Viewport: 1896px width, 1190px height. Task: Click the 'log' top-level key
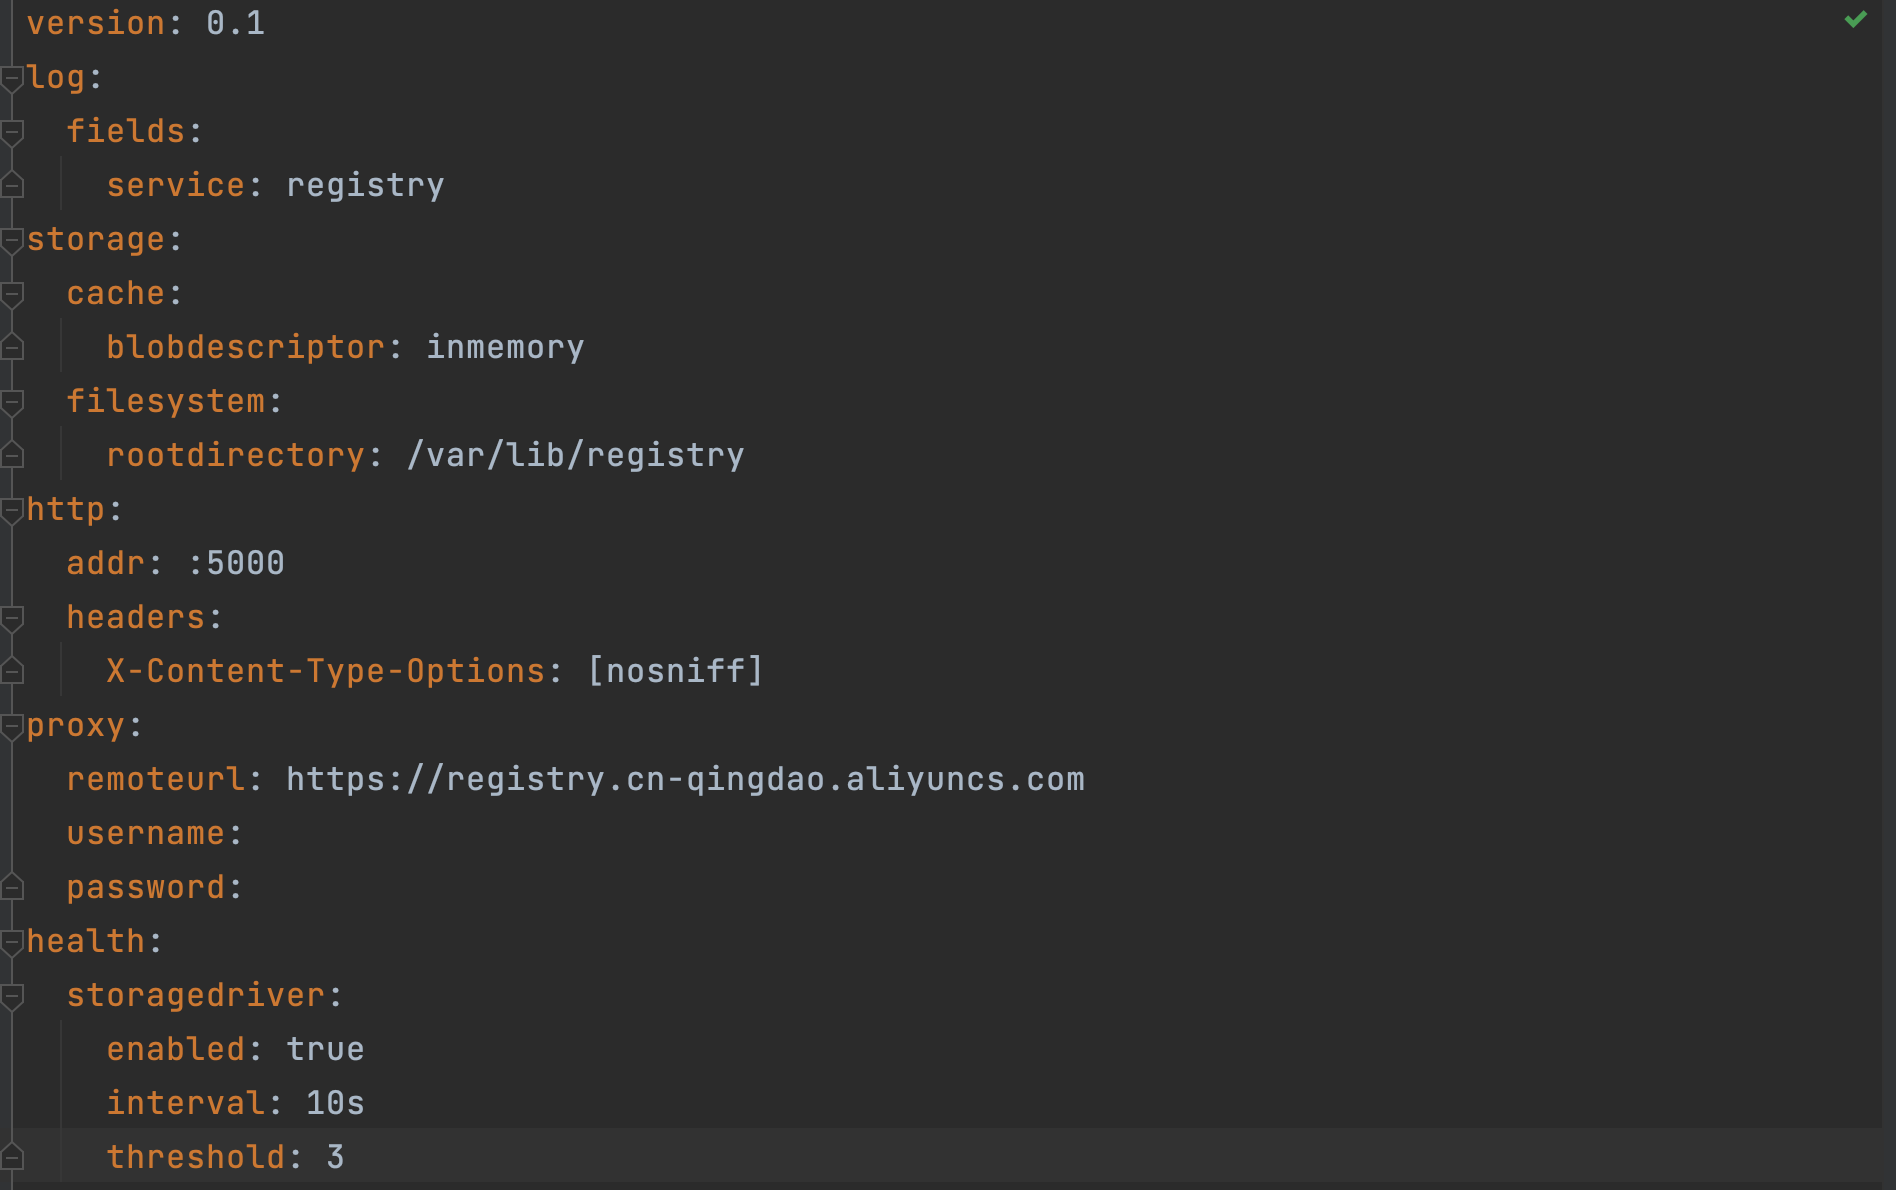pyautogui.click(x=56, y=78)
